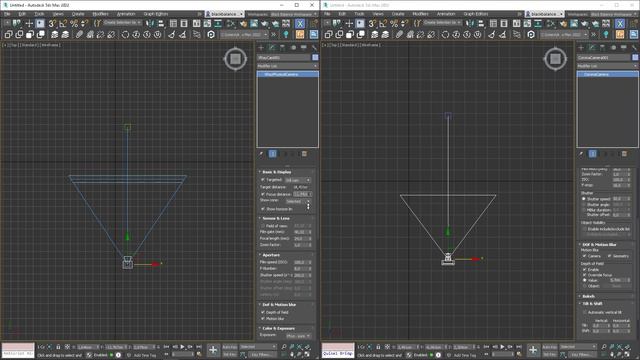Open the Create tab plus icon in left command panel
This screenshot has height=360, width=640.
pyautogui.click(x=261, y=48)
